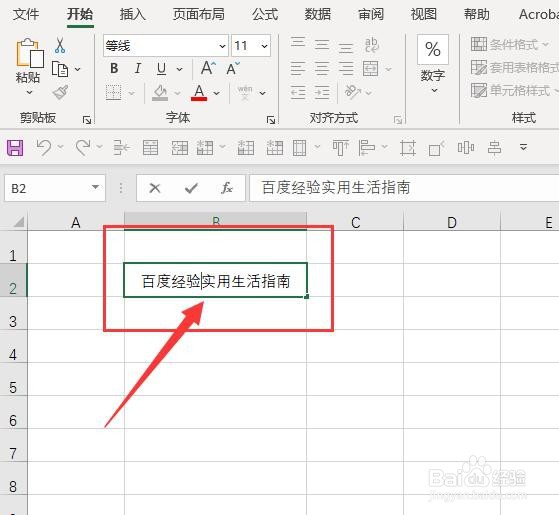Open the font name combo box 等线

[x=166, y=46]
